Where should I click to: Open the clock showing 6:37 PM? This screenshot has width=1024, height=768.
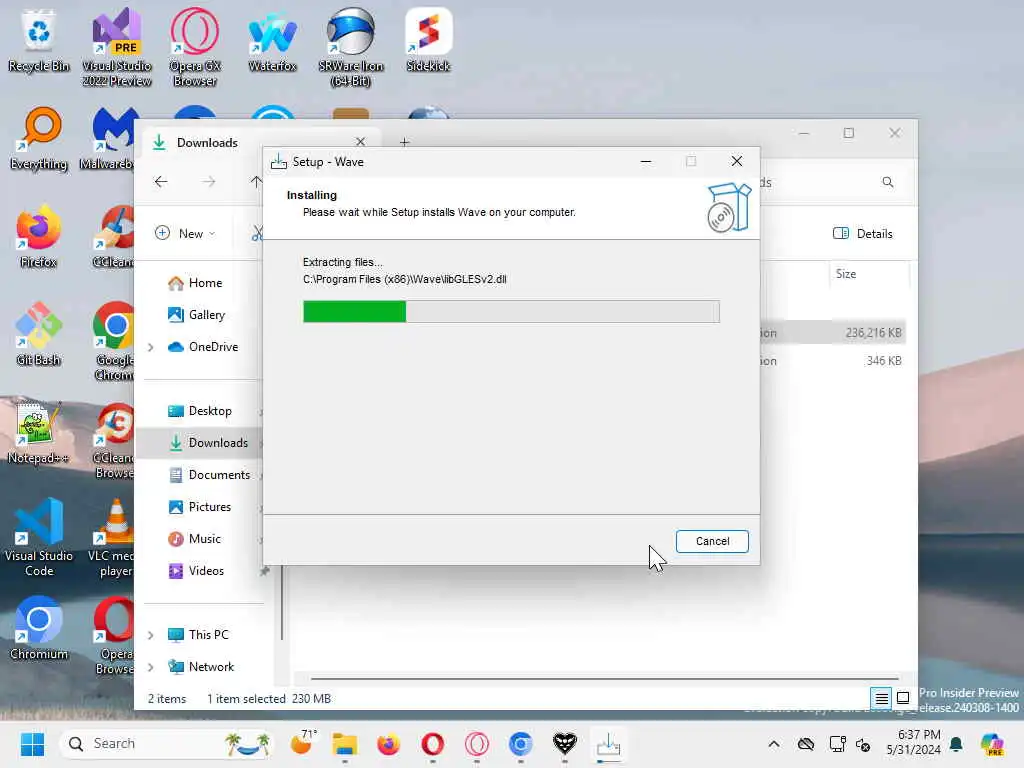coord(913,742)
